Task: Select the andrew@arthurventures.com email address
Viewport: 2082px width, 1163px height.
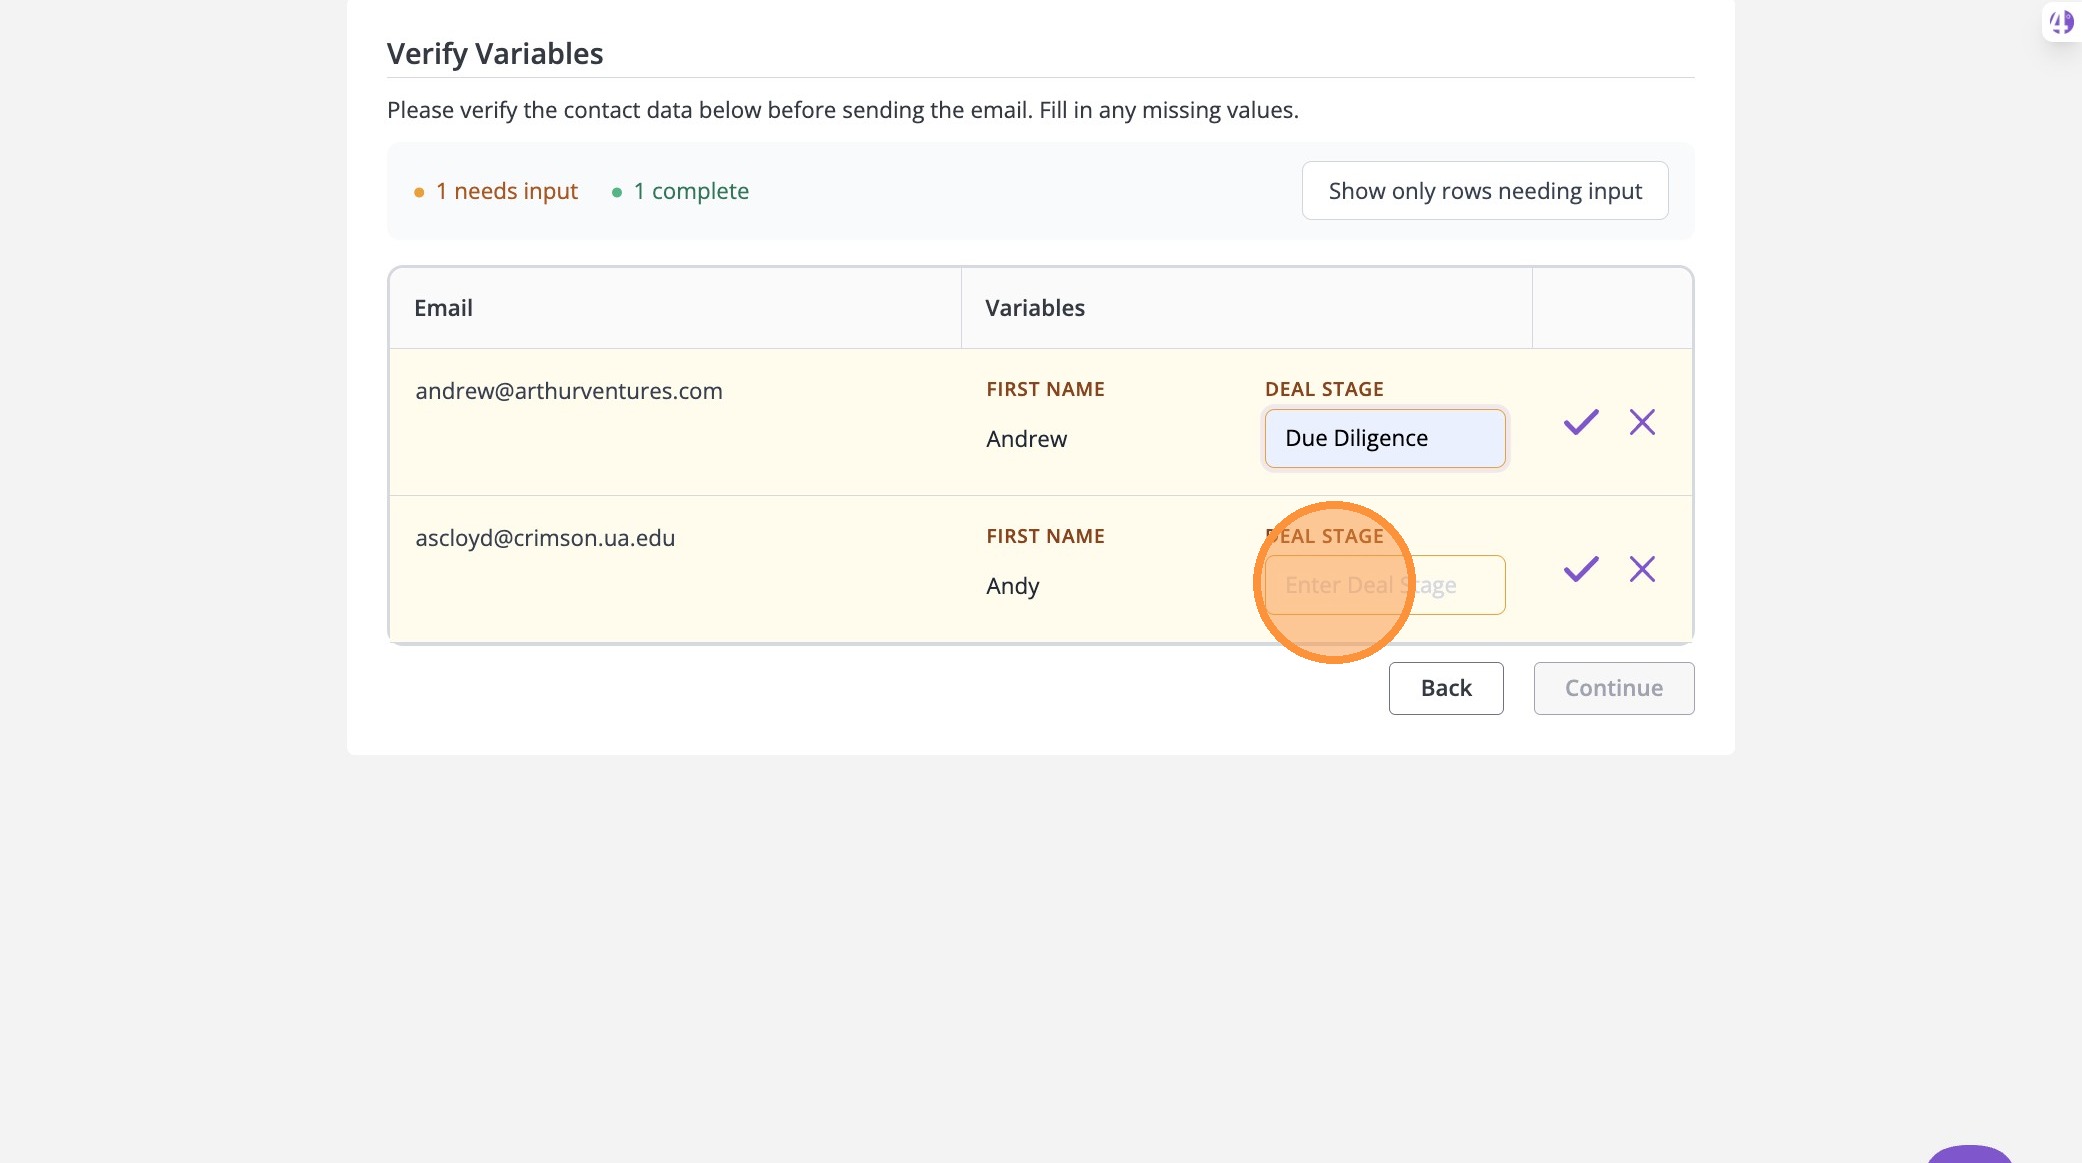Action: tap(568, 391)
